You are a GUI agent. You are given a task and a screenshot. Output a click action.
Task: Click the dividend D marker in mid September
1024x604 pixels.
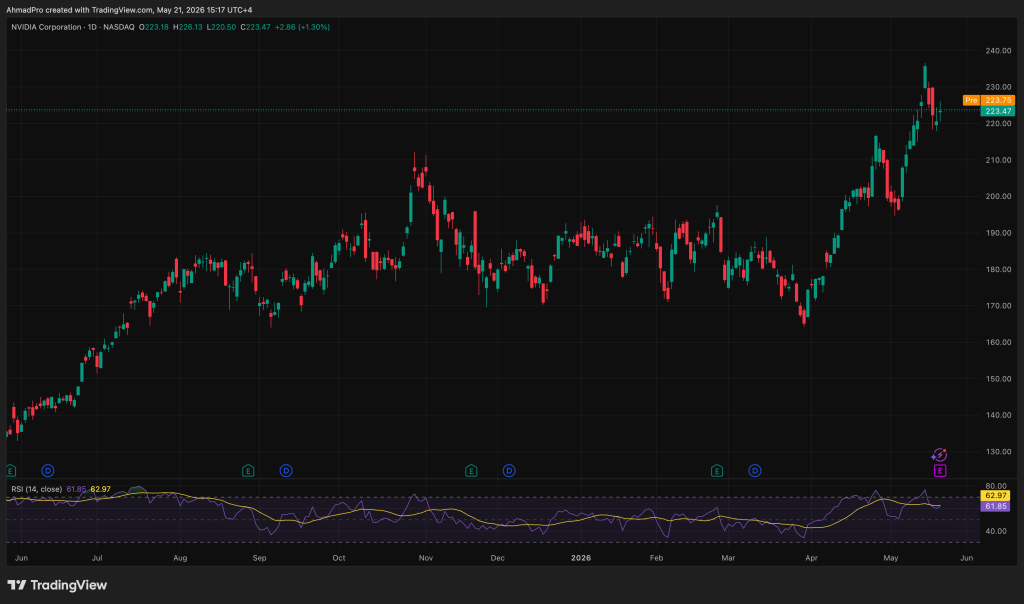pos(286,471)
